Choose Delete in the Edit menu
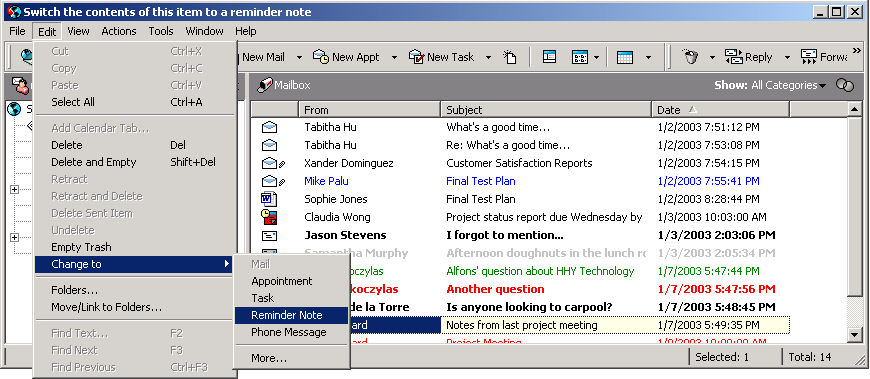 pos(135,145)
